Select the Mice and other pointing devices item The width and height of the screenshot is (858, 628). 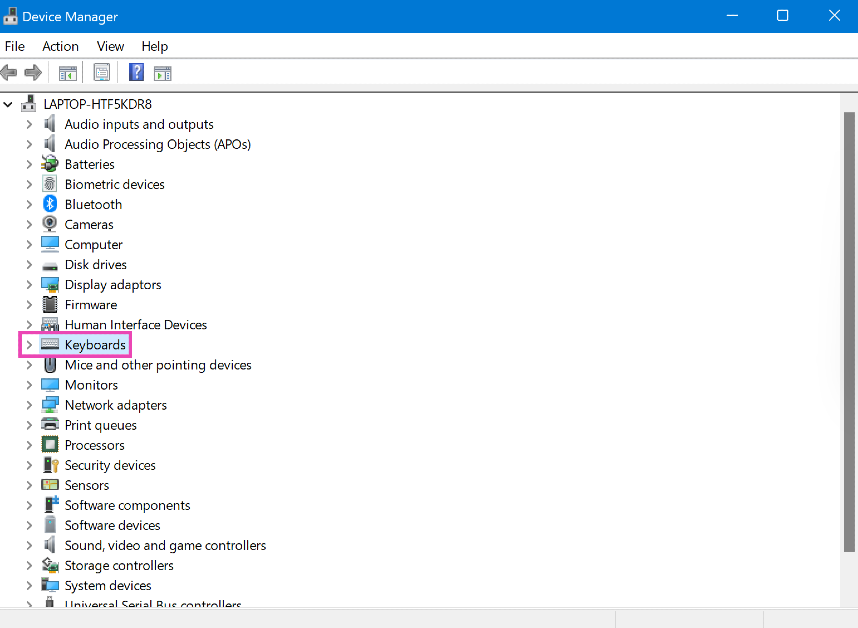tap(158, 365)
